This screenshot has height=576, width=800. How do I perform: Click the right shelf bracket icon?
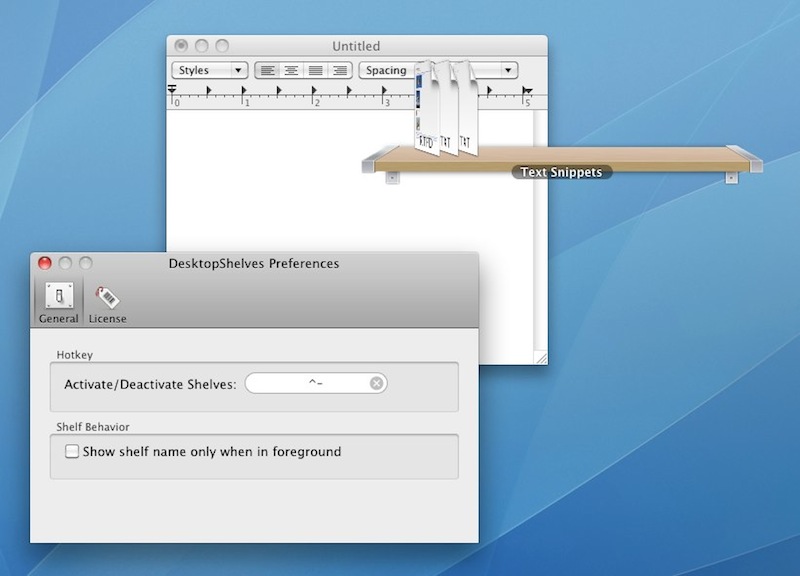click(x=732, y=177)
